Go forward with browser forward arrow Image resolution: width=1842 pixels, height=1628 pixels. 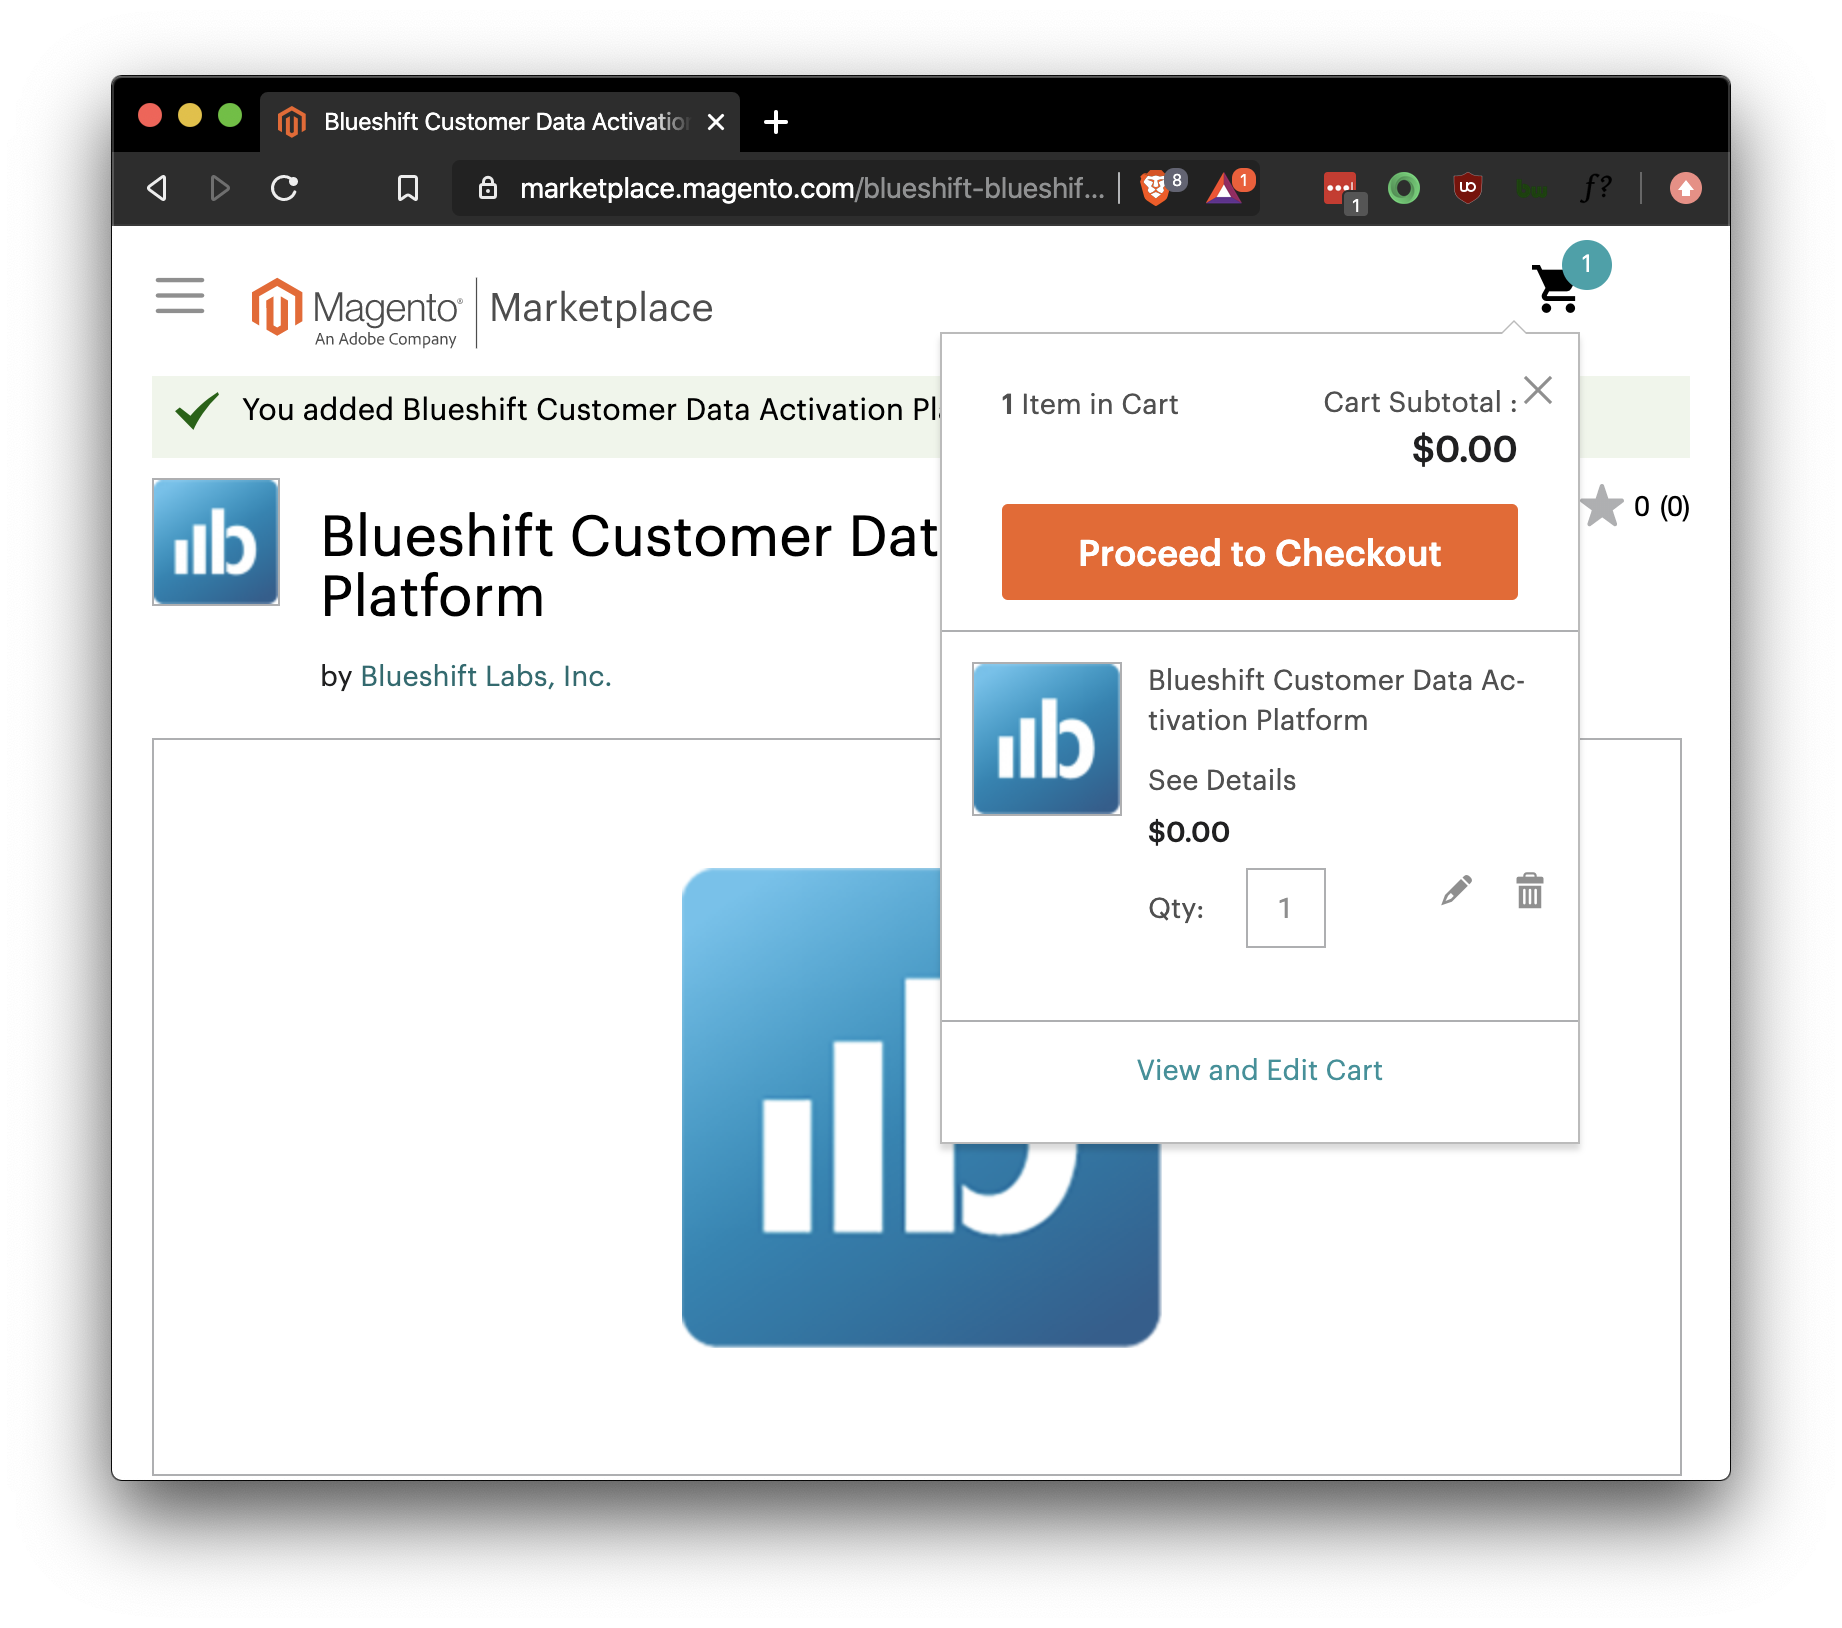pyautogui.click(x=220, y=188)
